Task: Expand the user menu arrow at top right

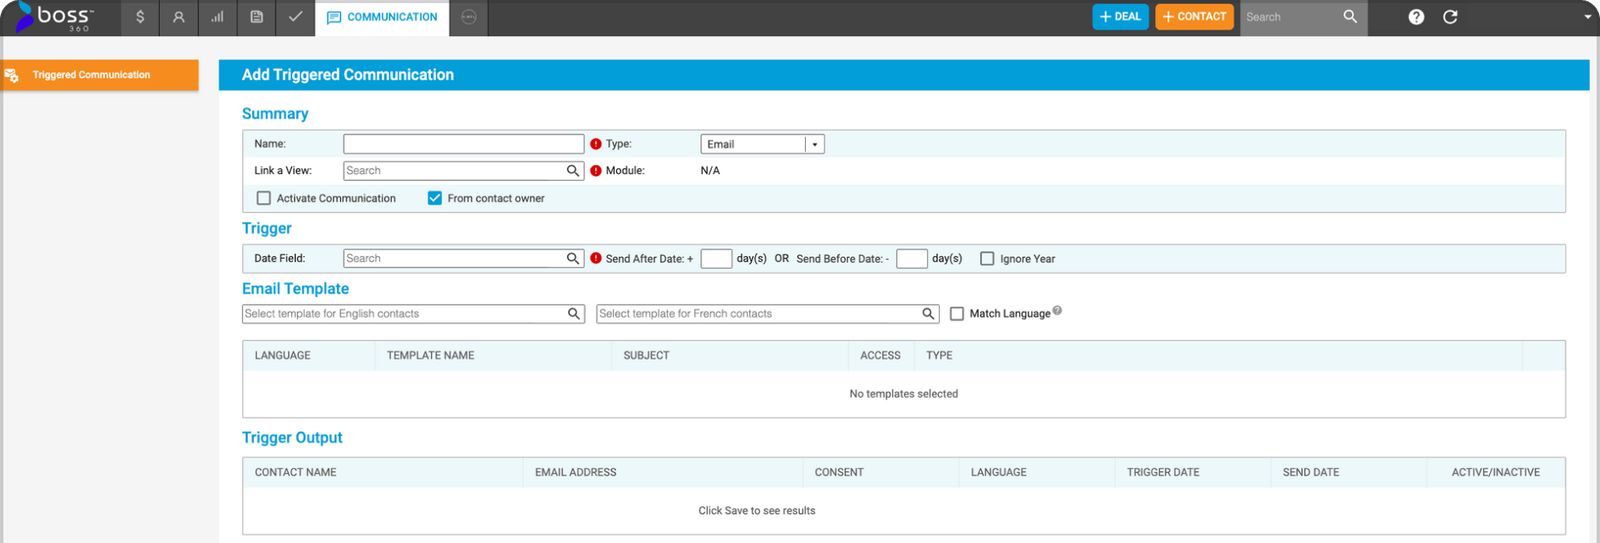Action: [1587, 17]
